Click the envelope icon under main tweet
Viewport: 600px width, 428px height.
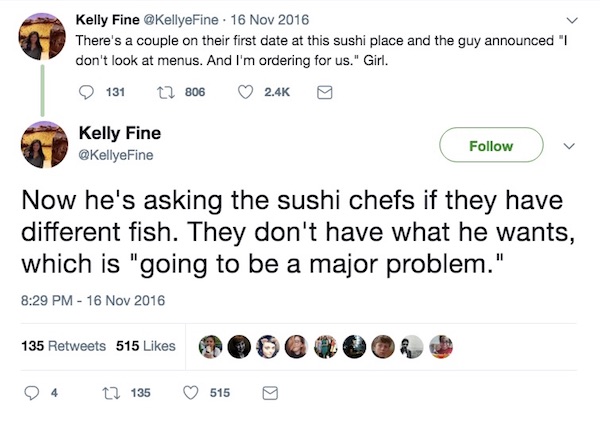268,393
